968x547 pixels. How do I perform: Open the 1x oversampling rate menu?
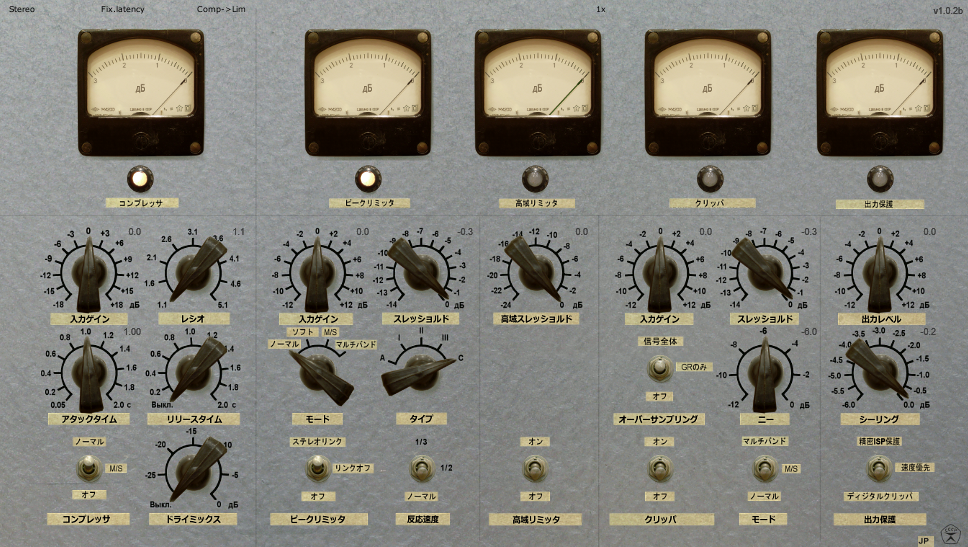click(601, 9)
